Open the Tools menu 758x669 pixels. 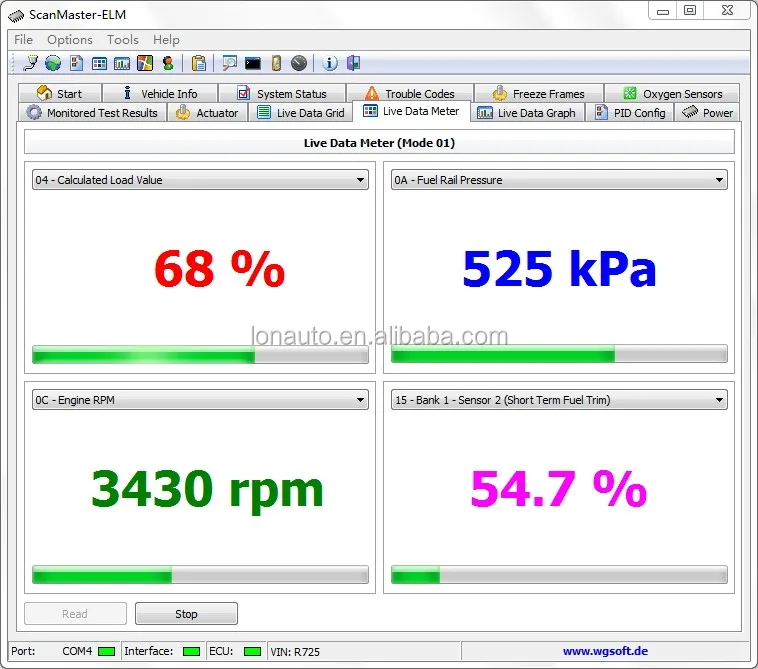[x=123, y=40]
